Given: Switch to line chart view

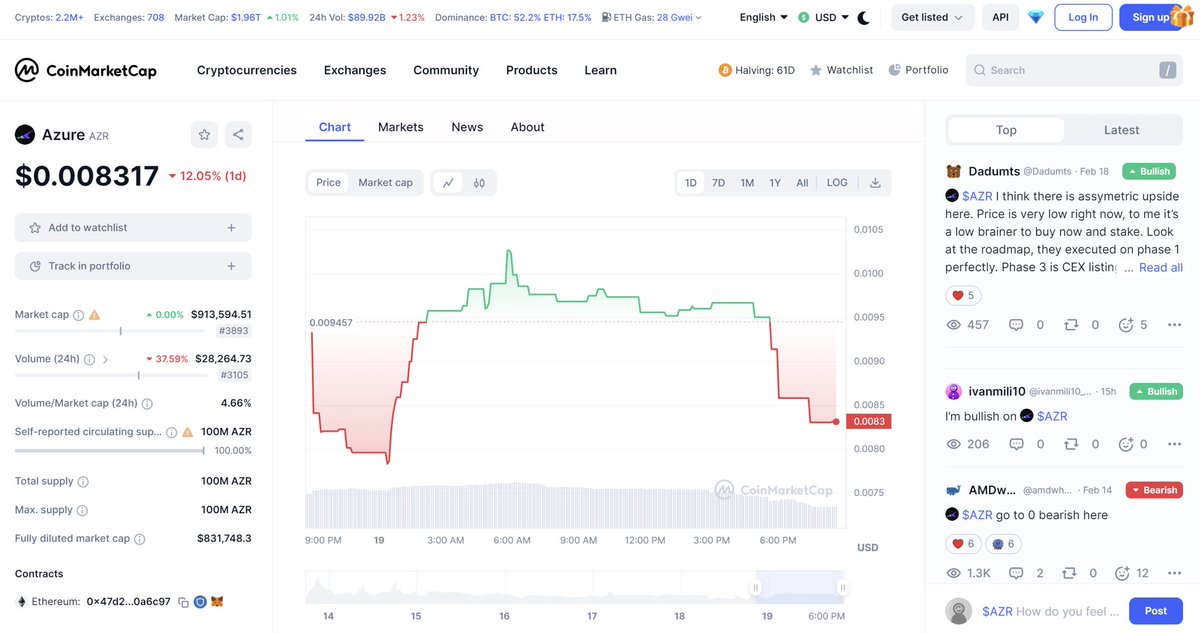Looking at the screenshot, I should [x=448, y=182].
